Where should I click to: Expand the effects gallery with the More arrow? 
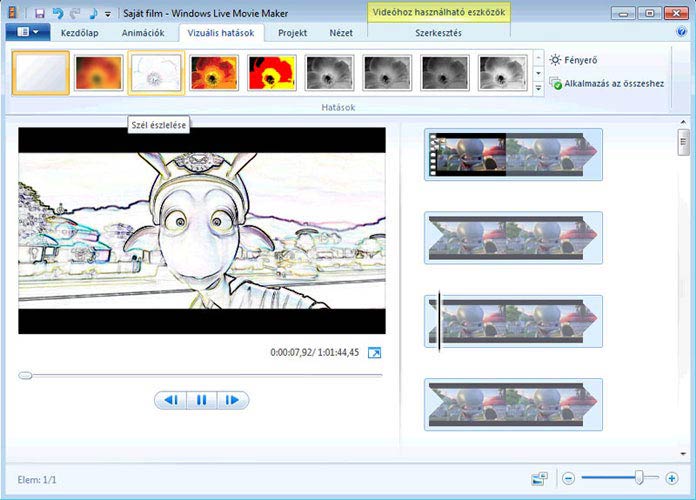coord(539,89)
